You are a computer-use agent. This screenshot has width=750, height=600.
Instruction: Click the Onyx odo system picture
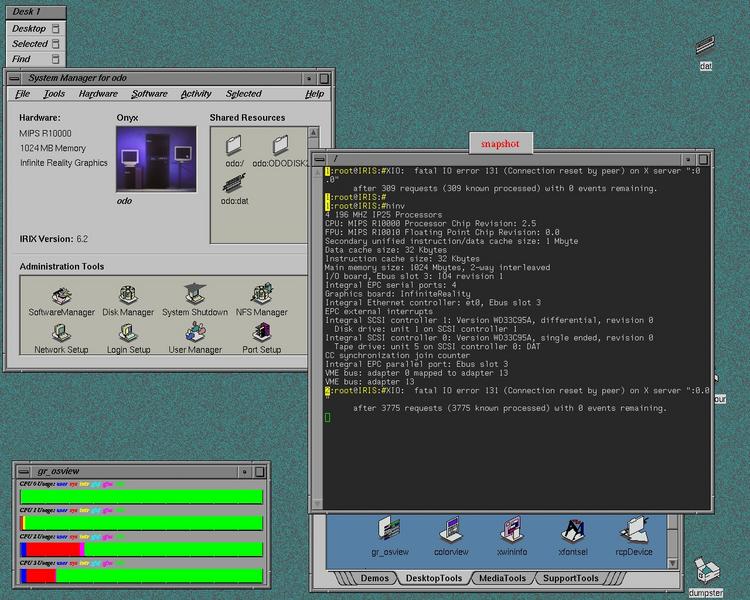[x=156, y=159]
